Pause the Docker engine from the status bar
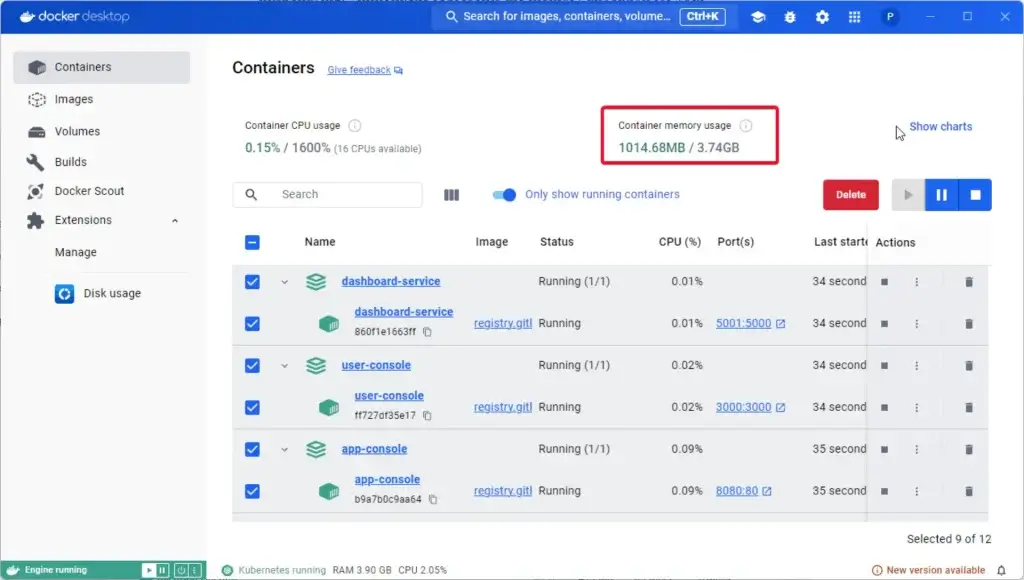This screenshot has height=580, width=1024. (x=162, y=570)
